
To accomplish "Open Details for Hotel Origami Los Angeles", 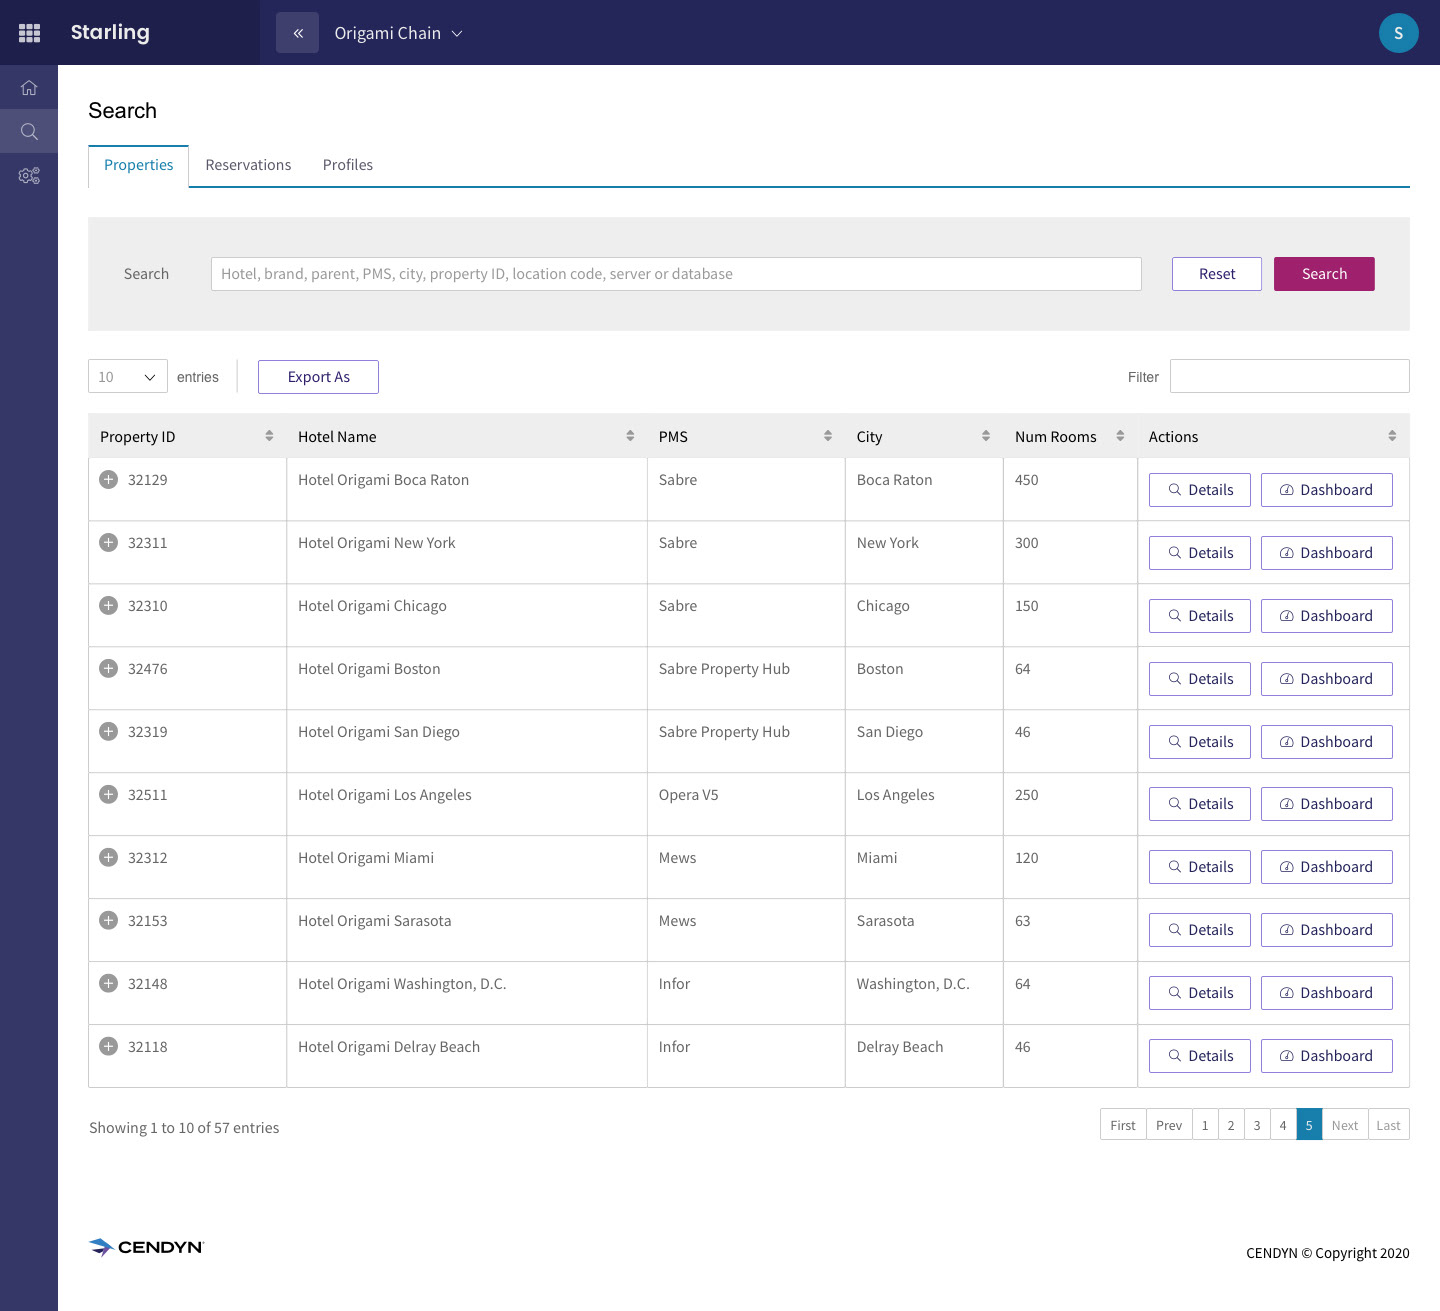I will [x=1200, y=804].
